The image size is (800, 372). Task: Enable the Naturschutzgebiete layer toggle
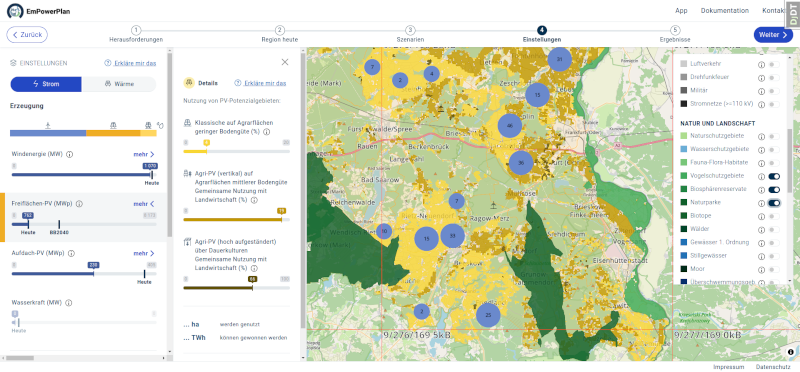pyautogui.click(x=774, y=136)
